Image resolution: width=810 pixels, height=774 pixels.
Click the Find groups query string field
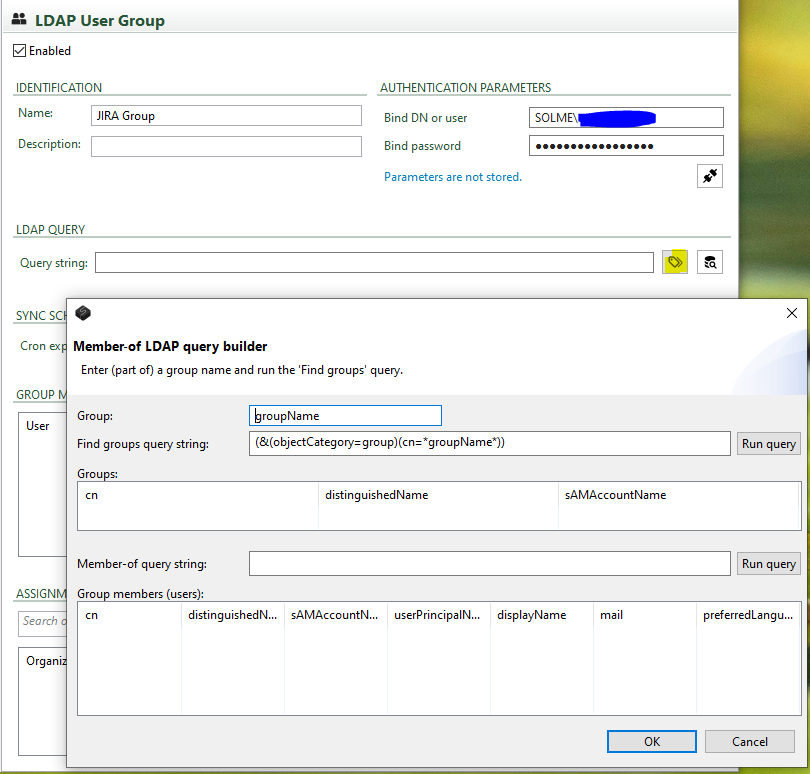490,443
